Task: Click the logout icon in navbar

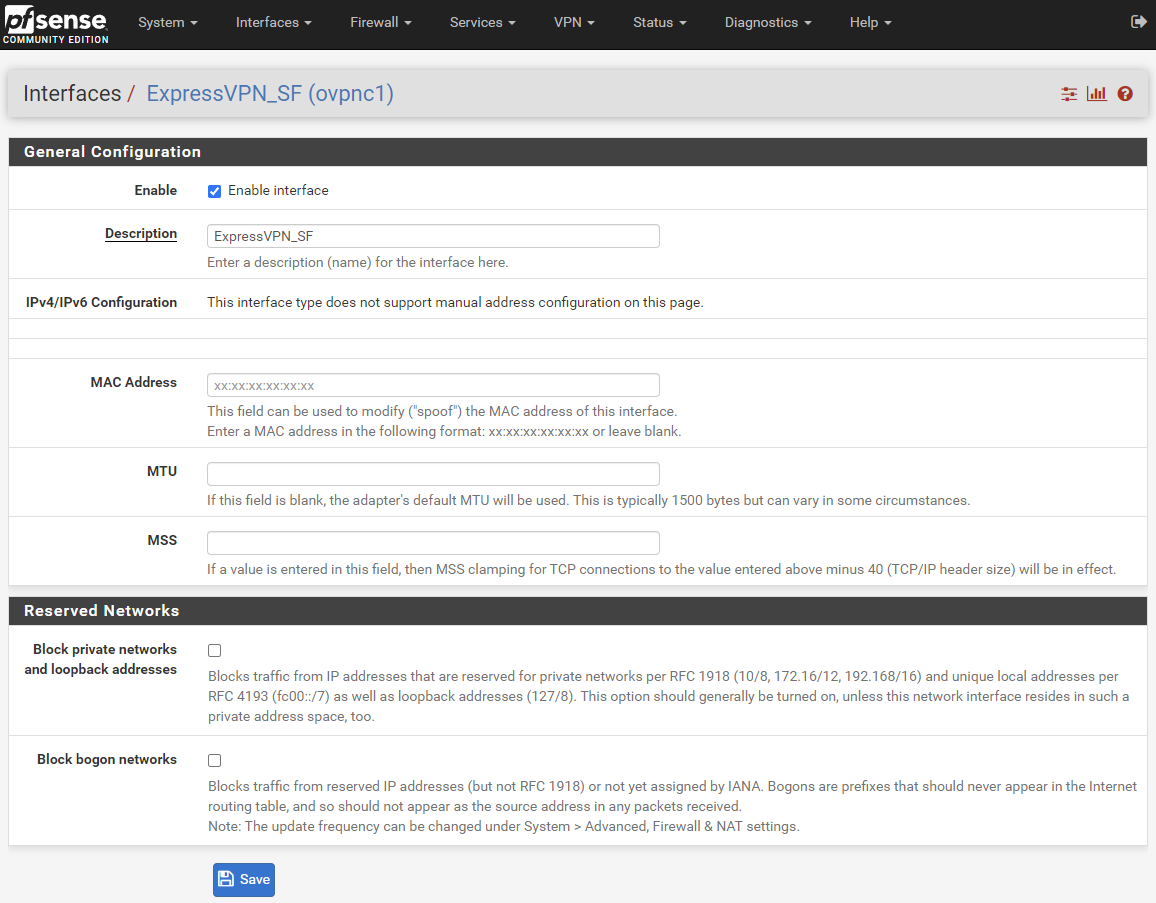Action: coord(1138,22)
